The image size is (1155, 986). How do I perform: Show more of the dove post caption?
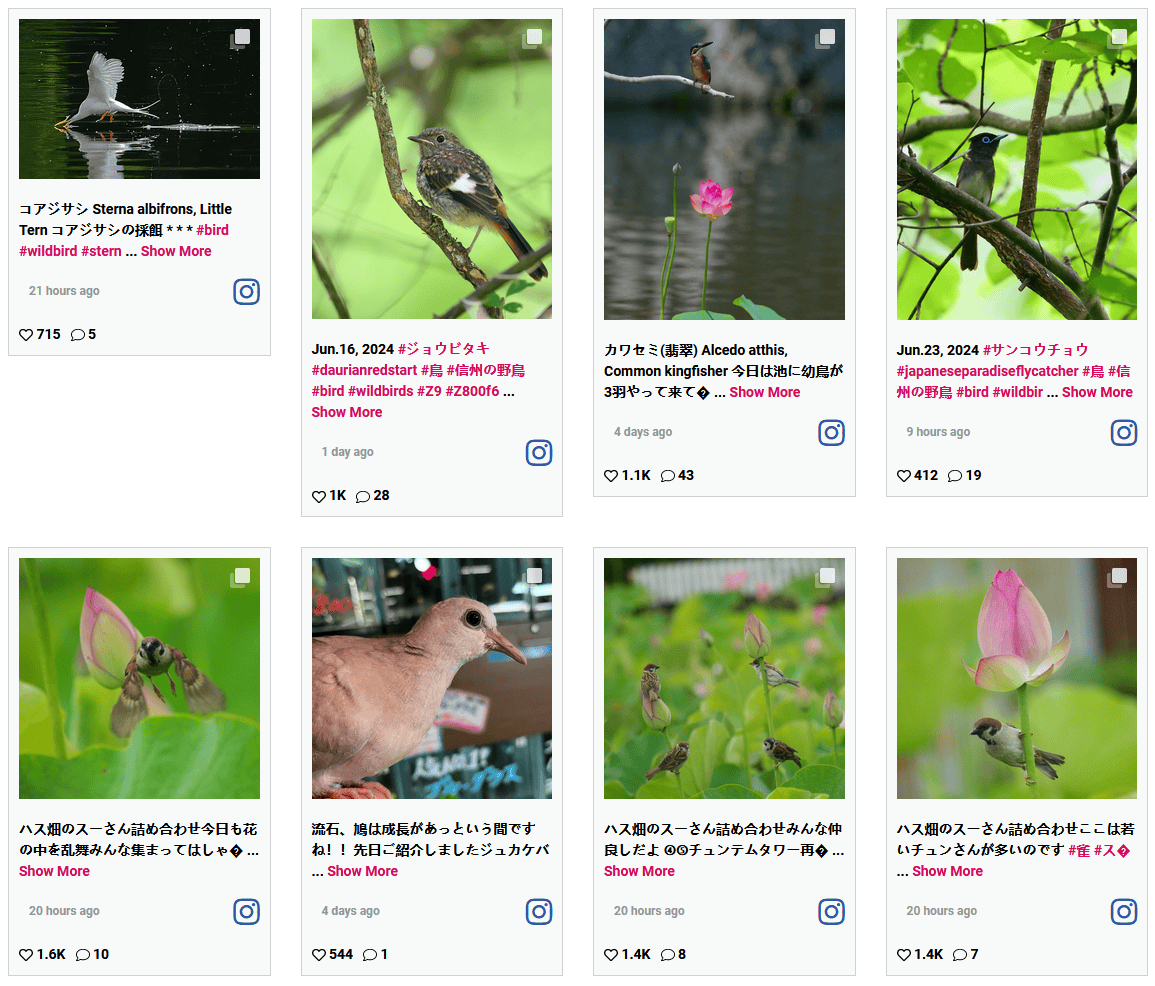click(362, 871)
